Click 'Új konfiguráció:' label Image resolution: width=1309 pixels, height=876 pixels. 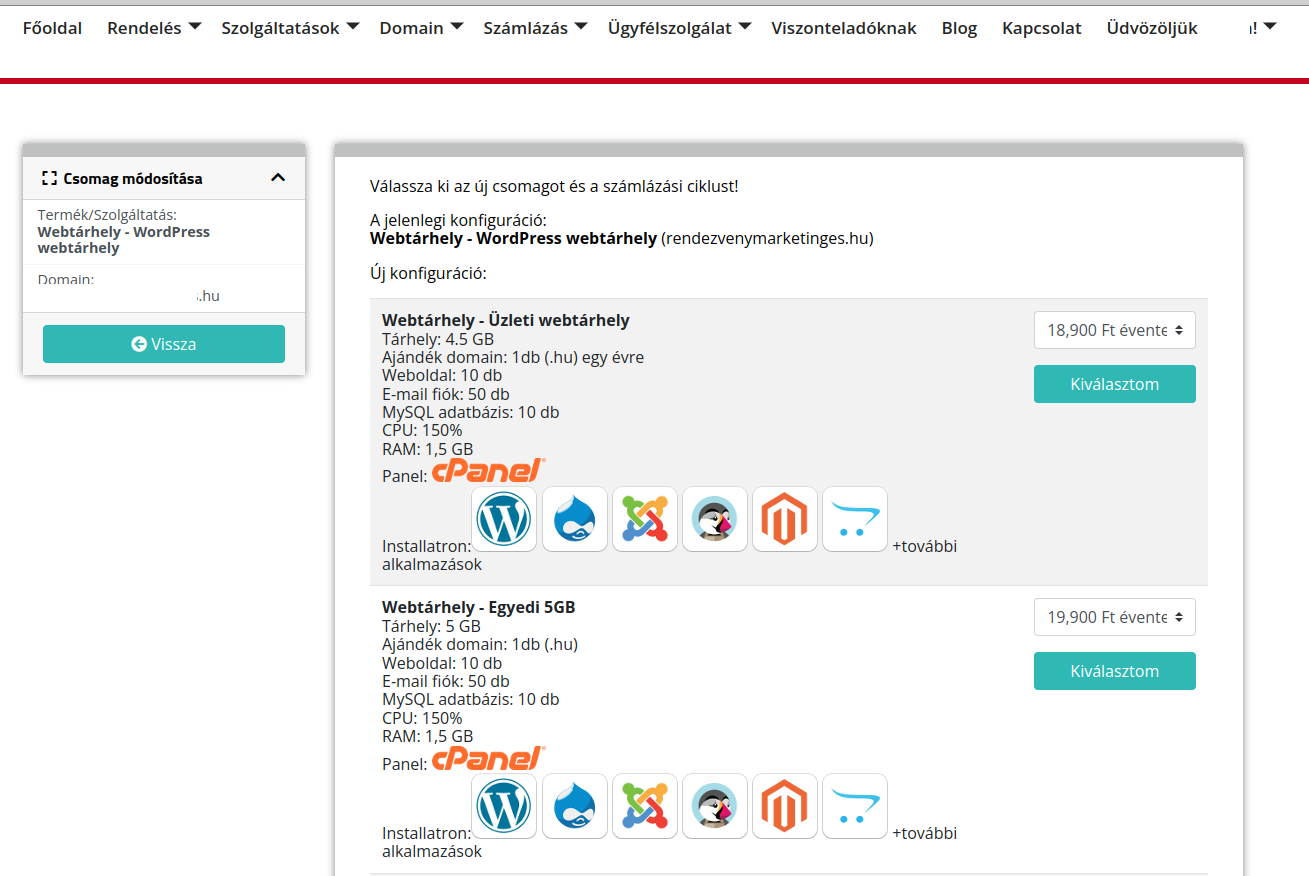428,272
